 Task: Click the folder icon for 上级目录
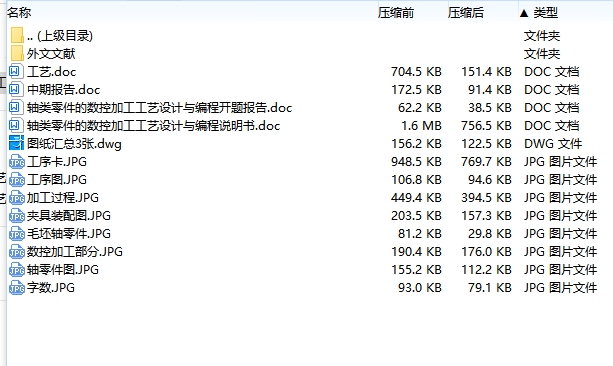coord(17,35)
